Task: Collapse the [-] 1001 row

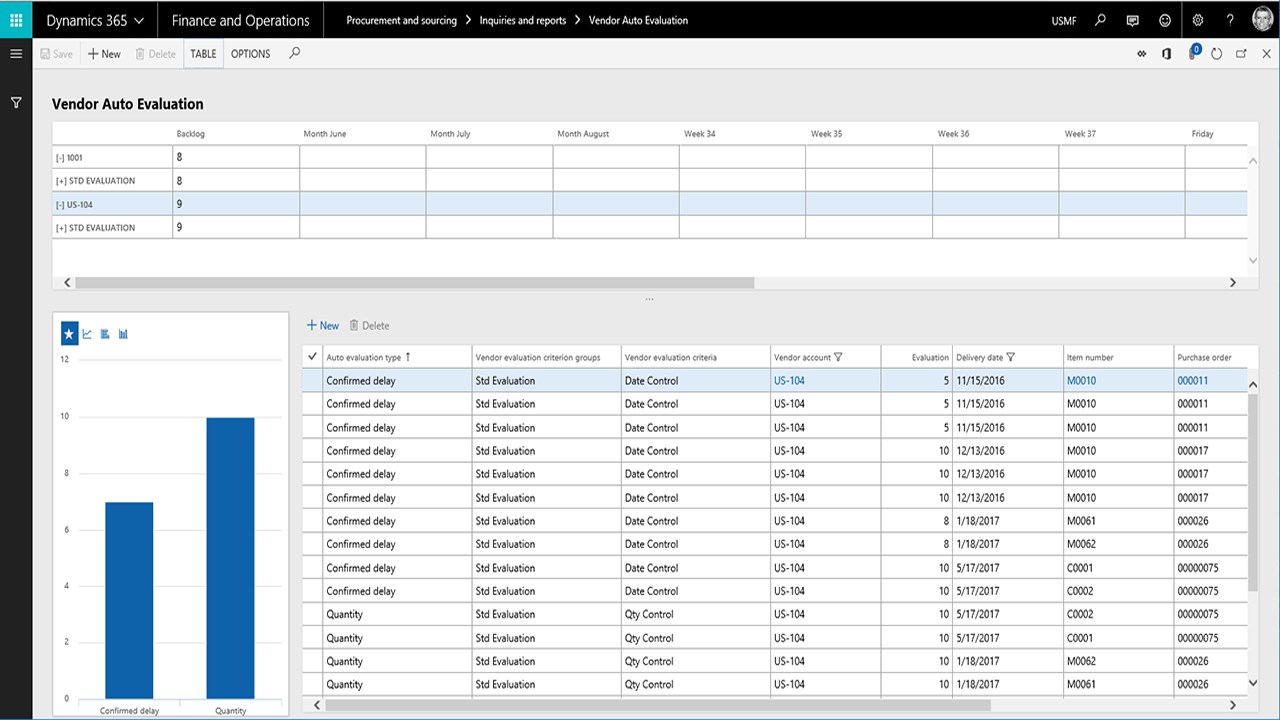Action: tap(59, 158)
